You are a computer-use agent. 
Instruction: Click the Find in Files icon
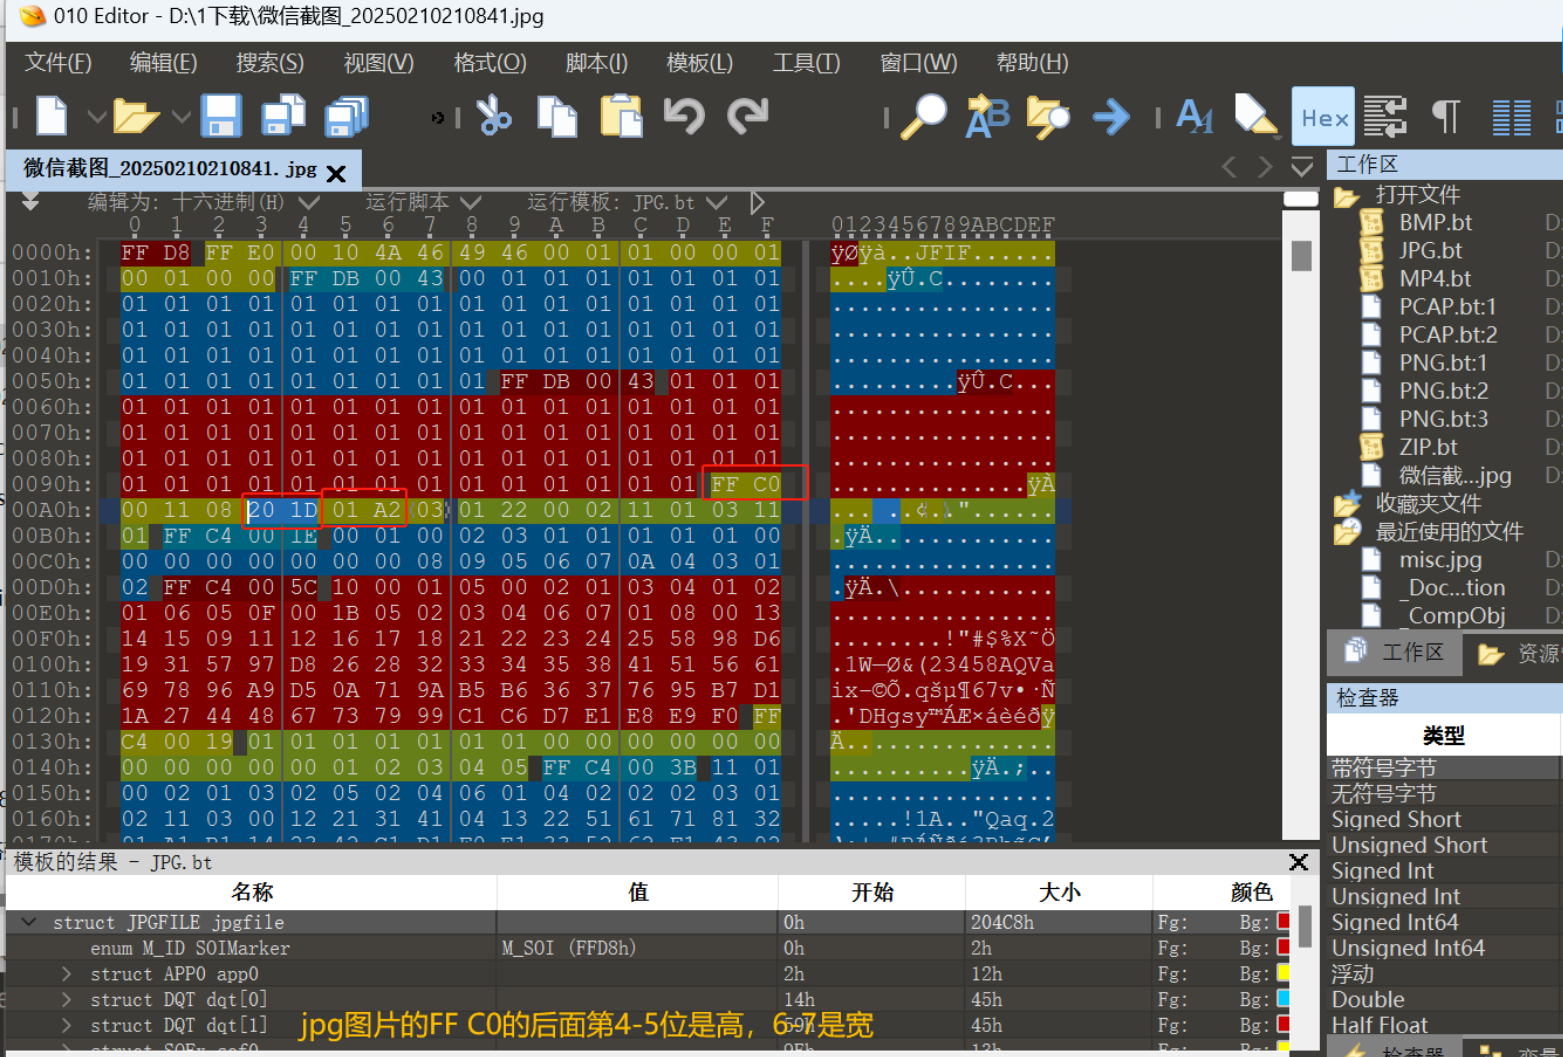(x=1048, y=117)
